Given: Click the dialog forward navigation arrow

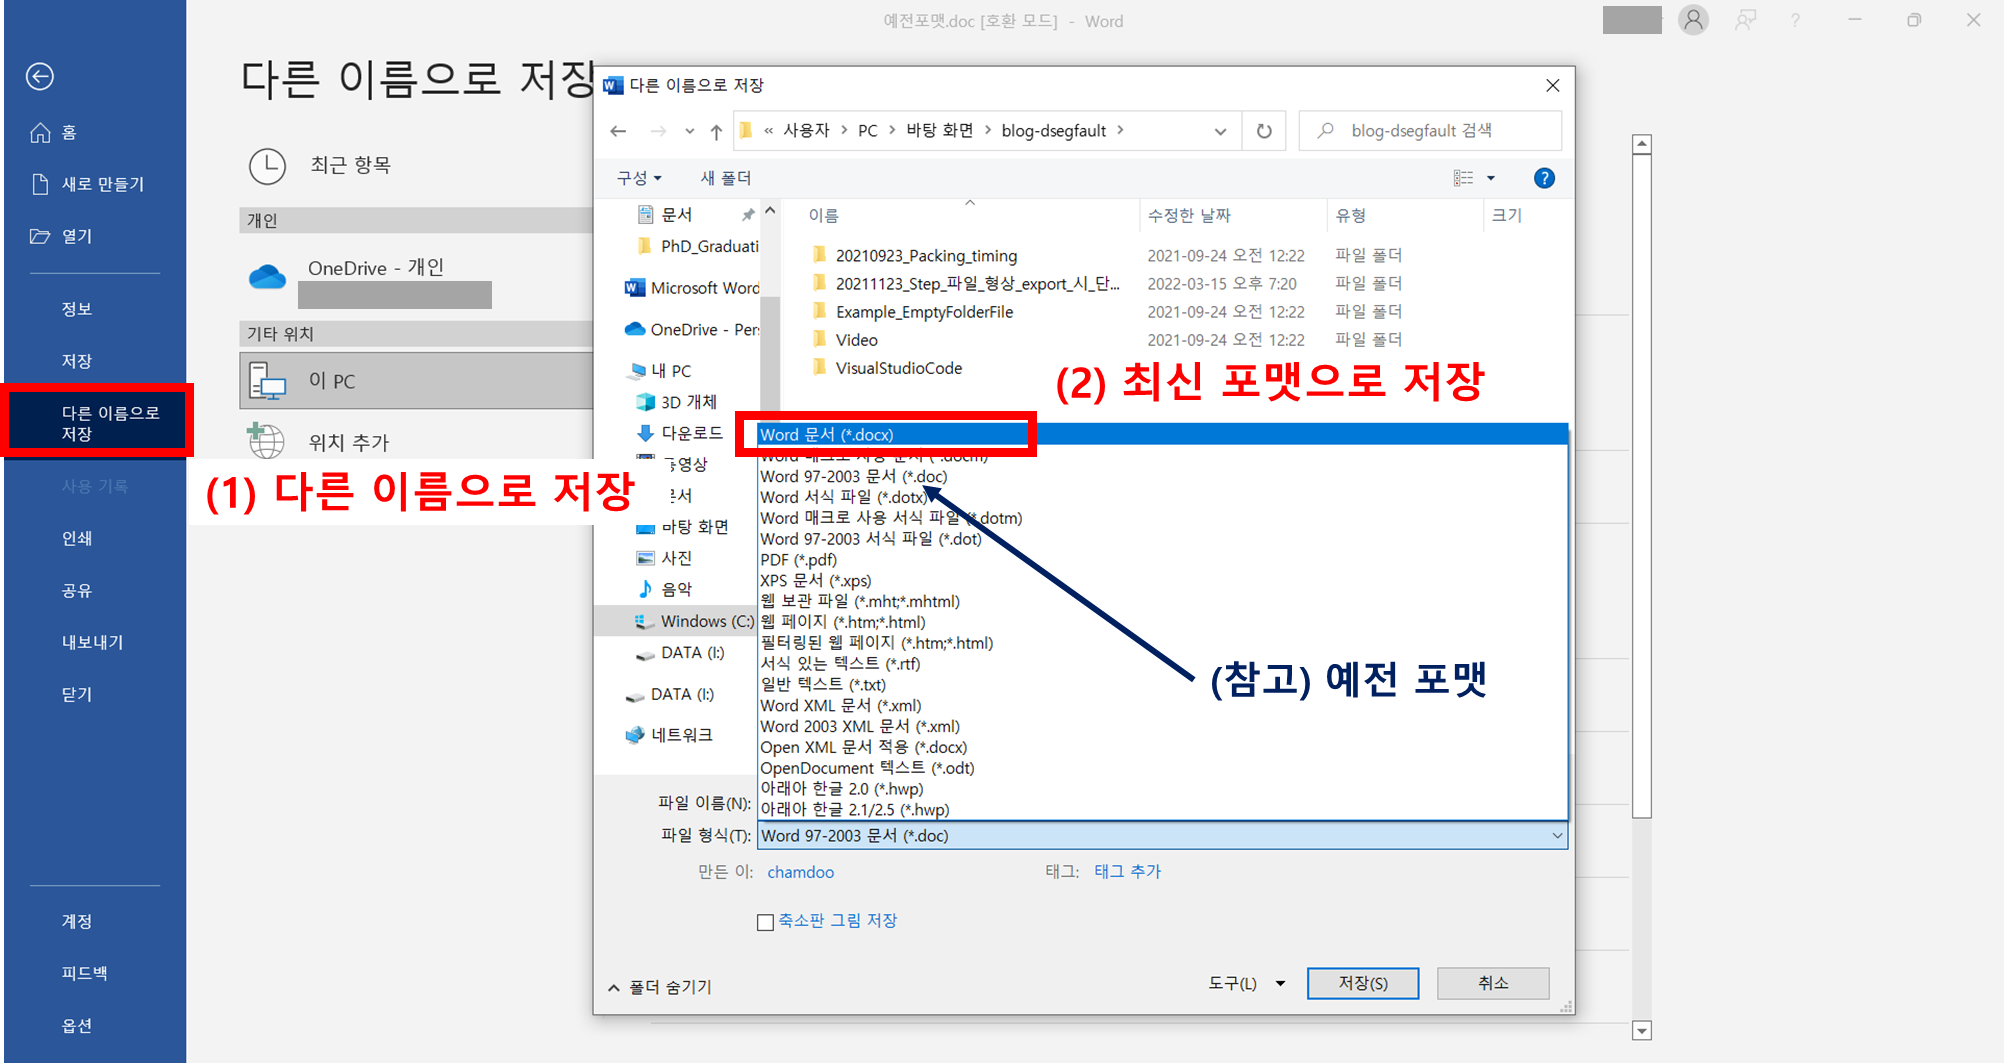Looking at the screenshot, I should point(658,131).
